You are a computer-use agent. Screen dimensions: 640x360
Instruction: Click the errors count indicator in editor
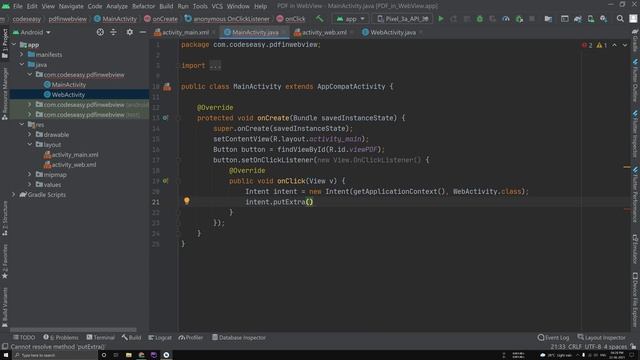(x=587, y=45)
